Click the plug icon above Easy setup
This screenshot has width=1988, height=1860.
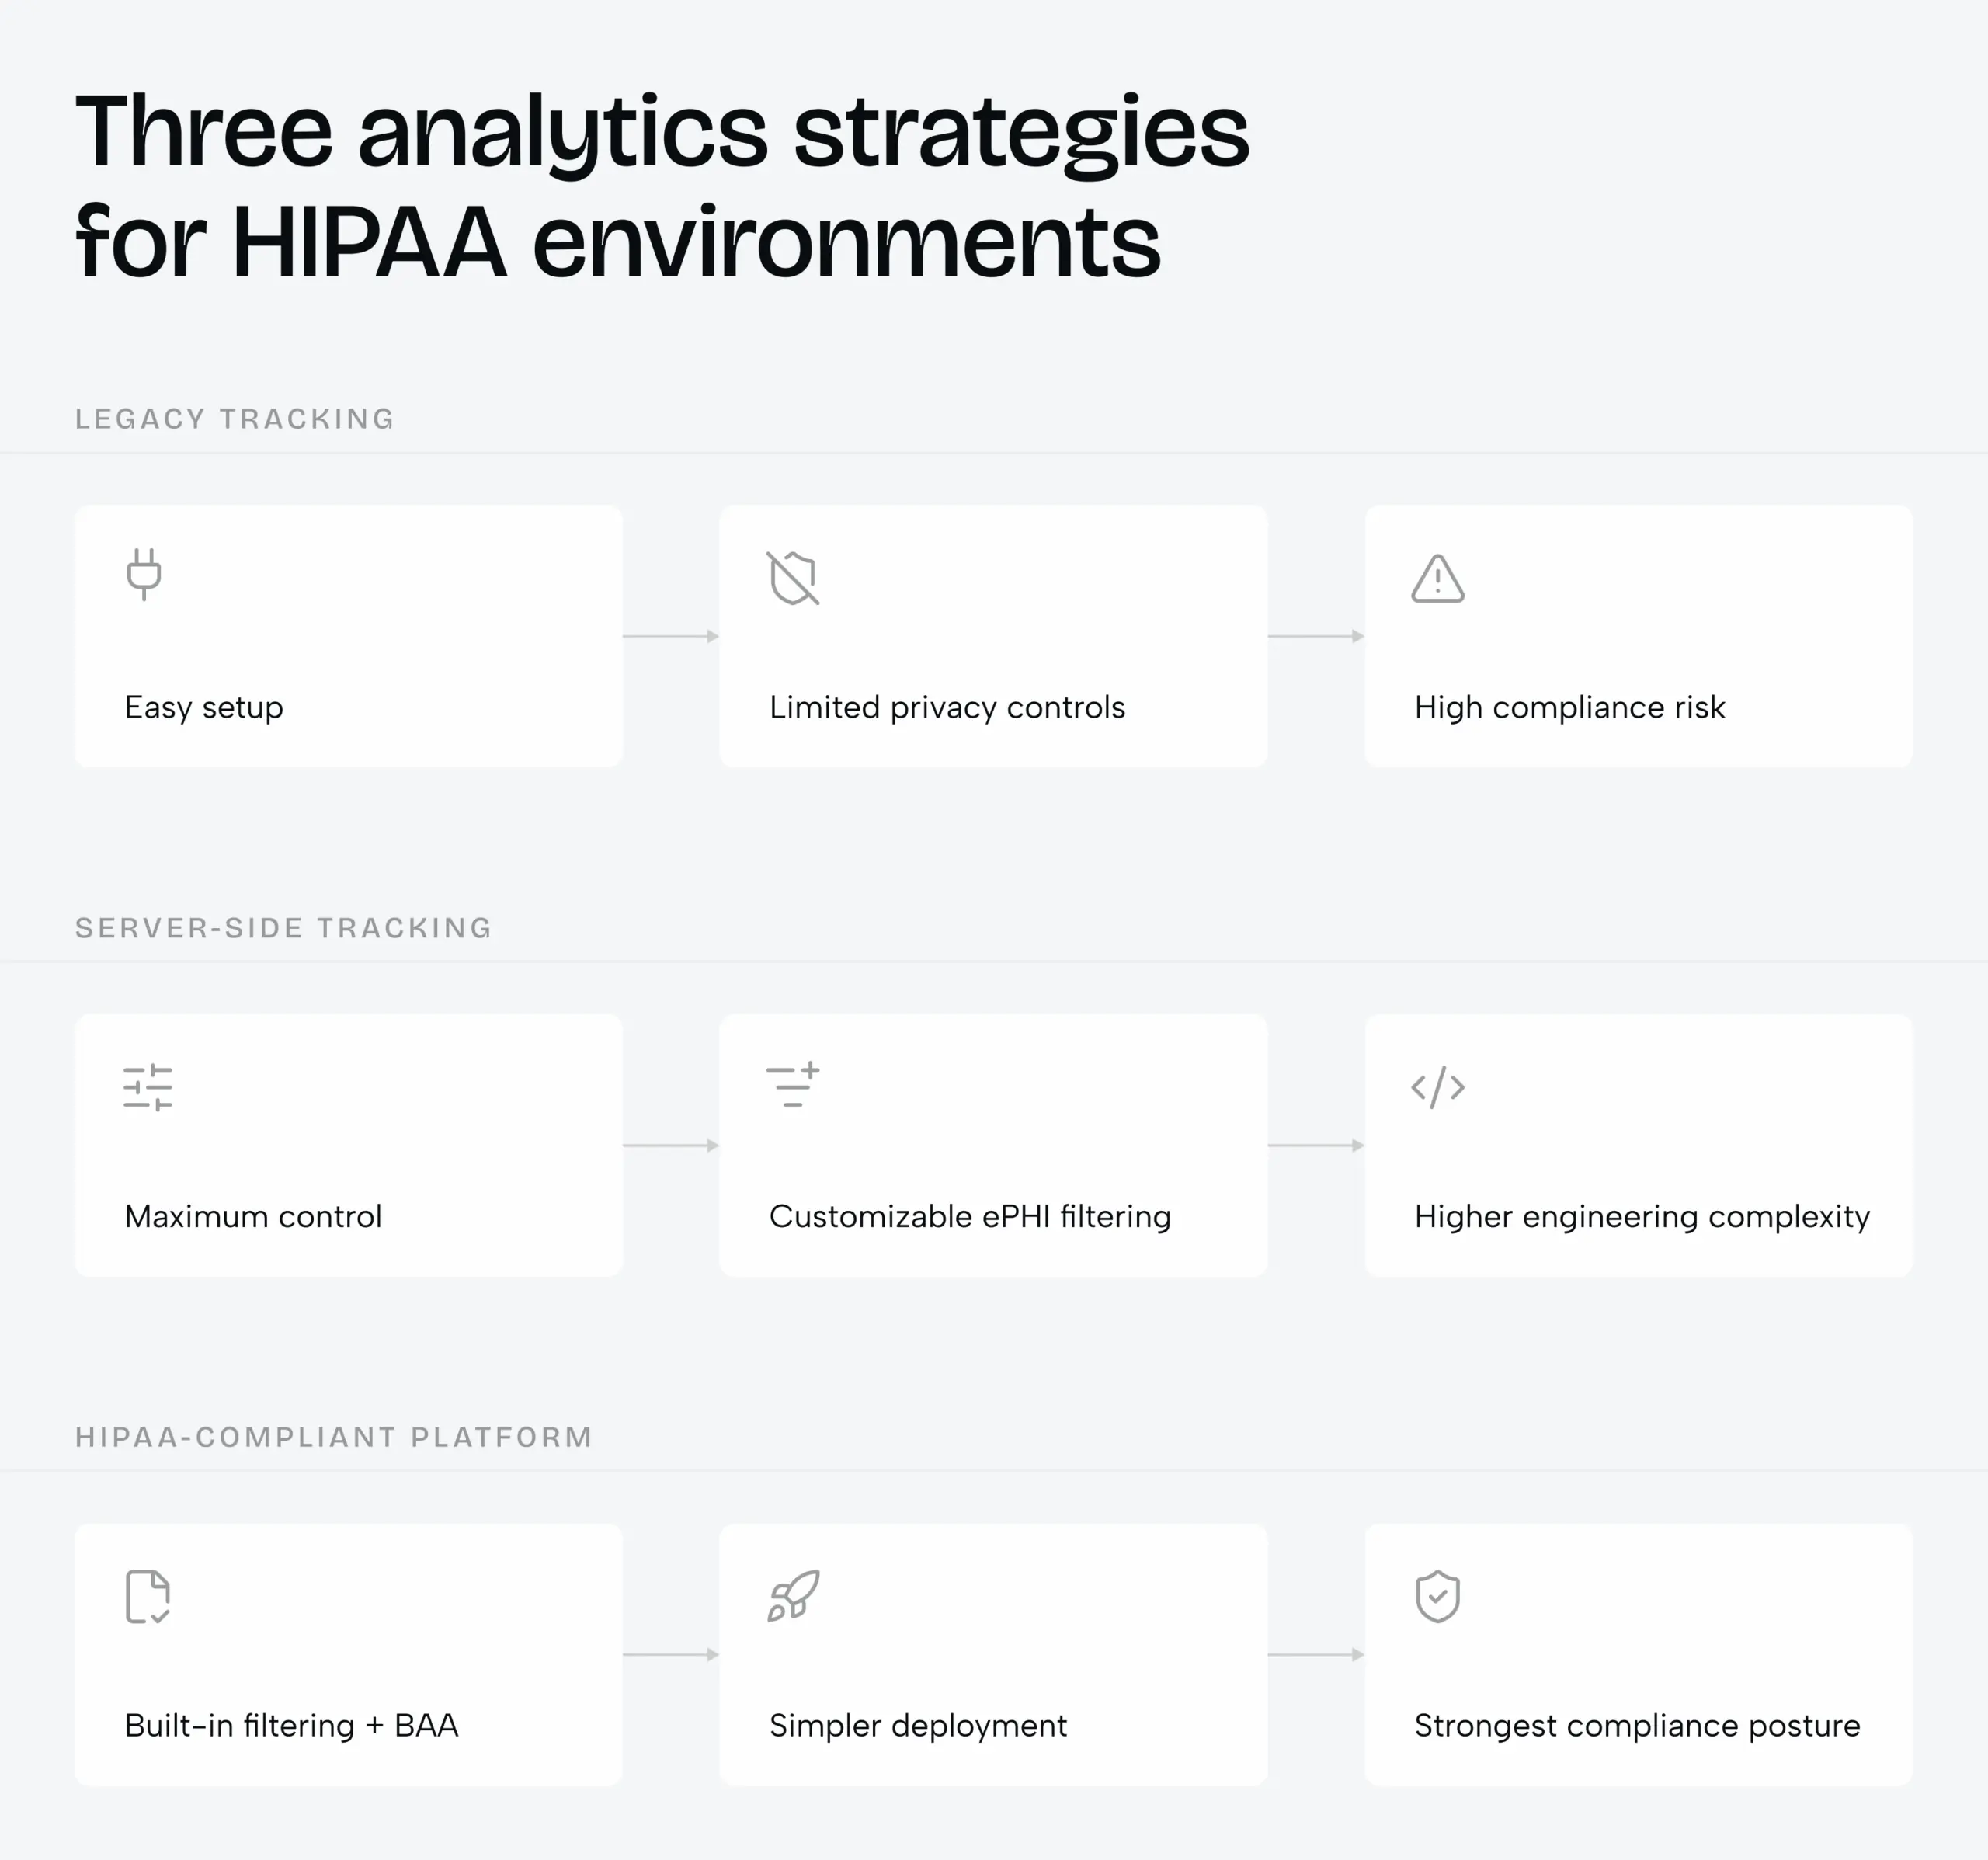pos(144,574)
